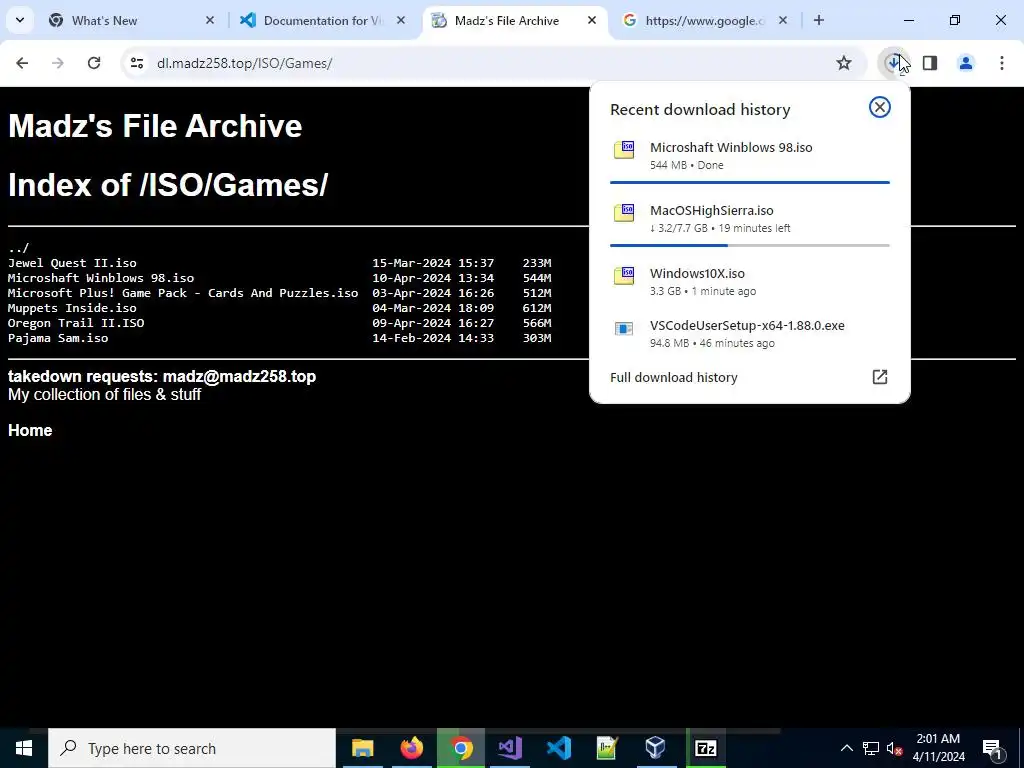Click Windows10X.iso download entry name
The height and width of the screenshot is (768, 1024).
697,273
